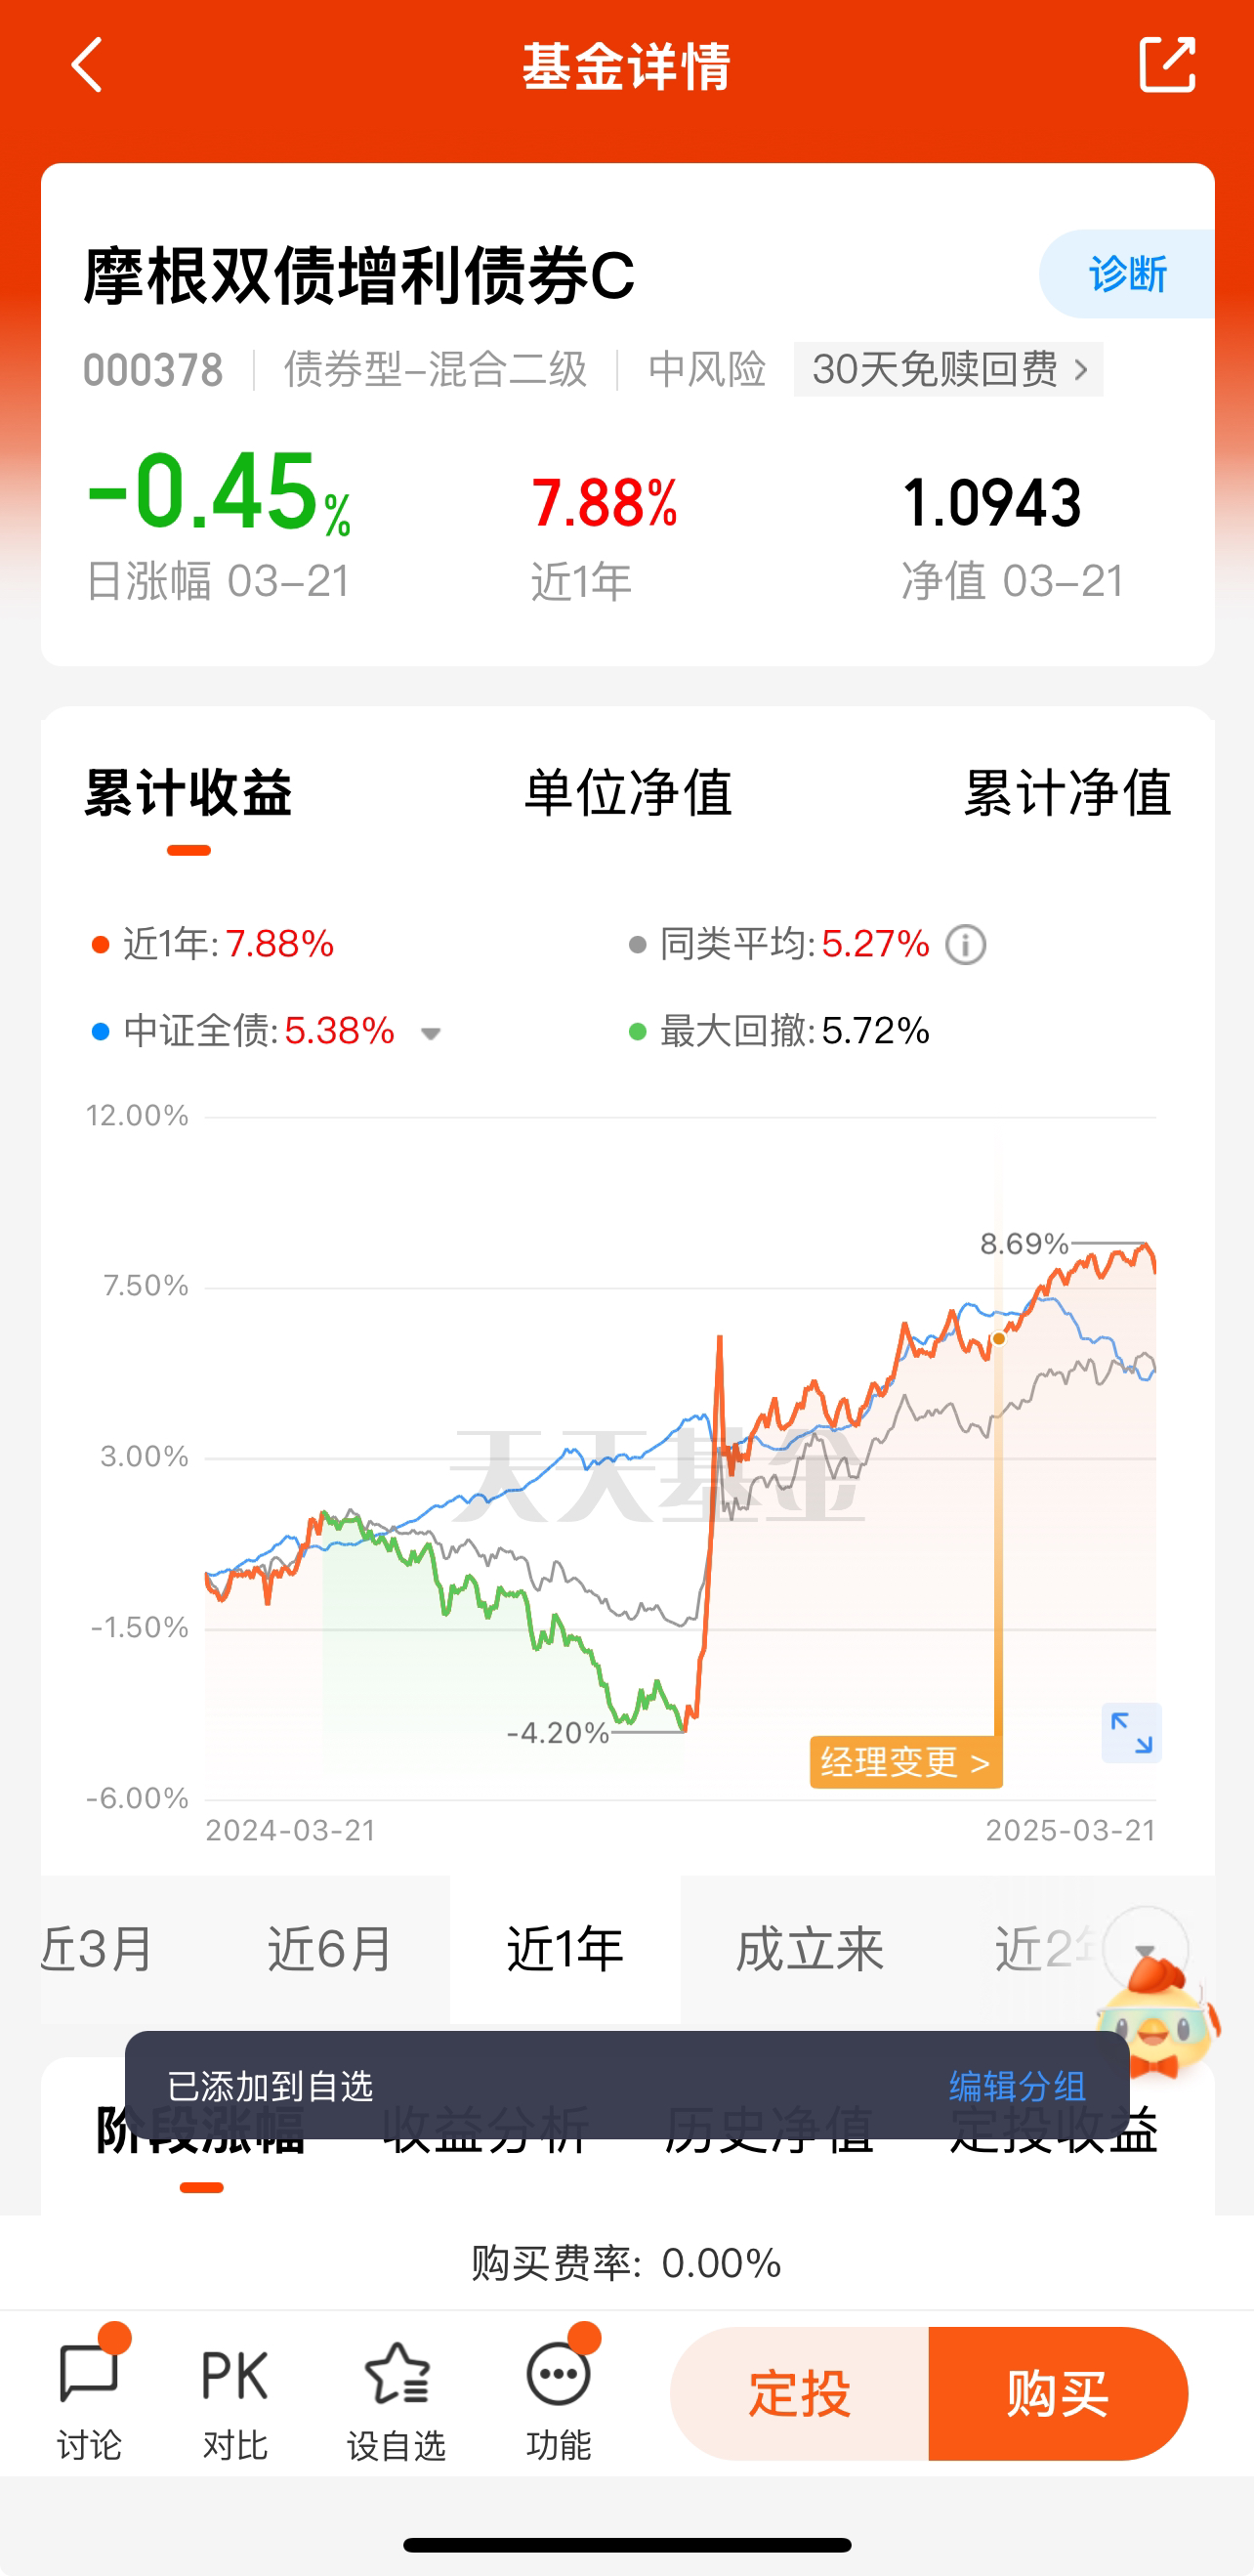Image resolution: width=1254 pixels, height=2576 pixels.
Task: Expand chart to fullscreen with arrows icon
Action: coord(1131,1733)
